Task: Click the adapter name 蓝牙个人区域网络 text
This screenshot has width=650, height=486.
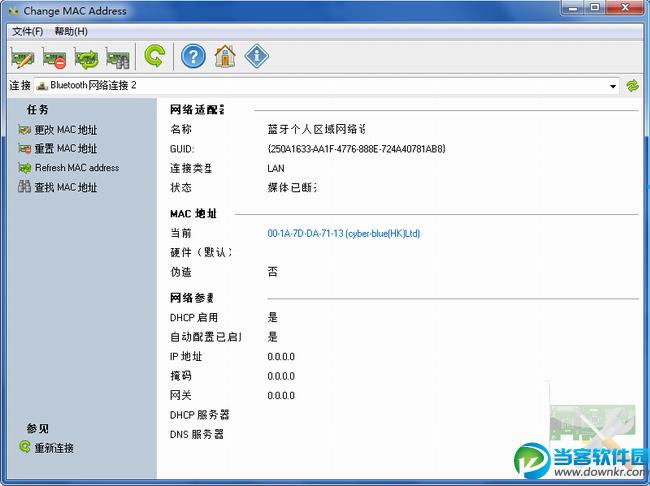Action: click(x=316, y=129)
